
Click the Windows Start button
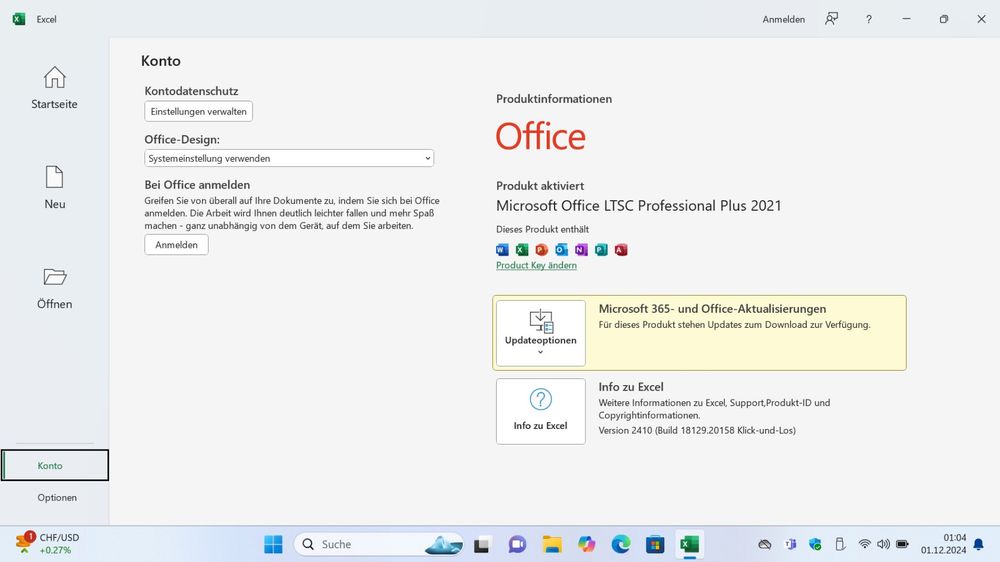(273, 544)
